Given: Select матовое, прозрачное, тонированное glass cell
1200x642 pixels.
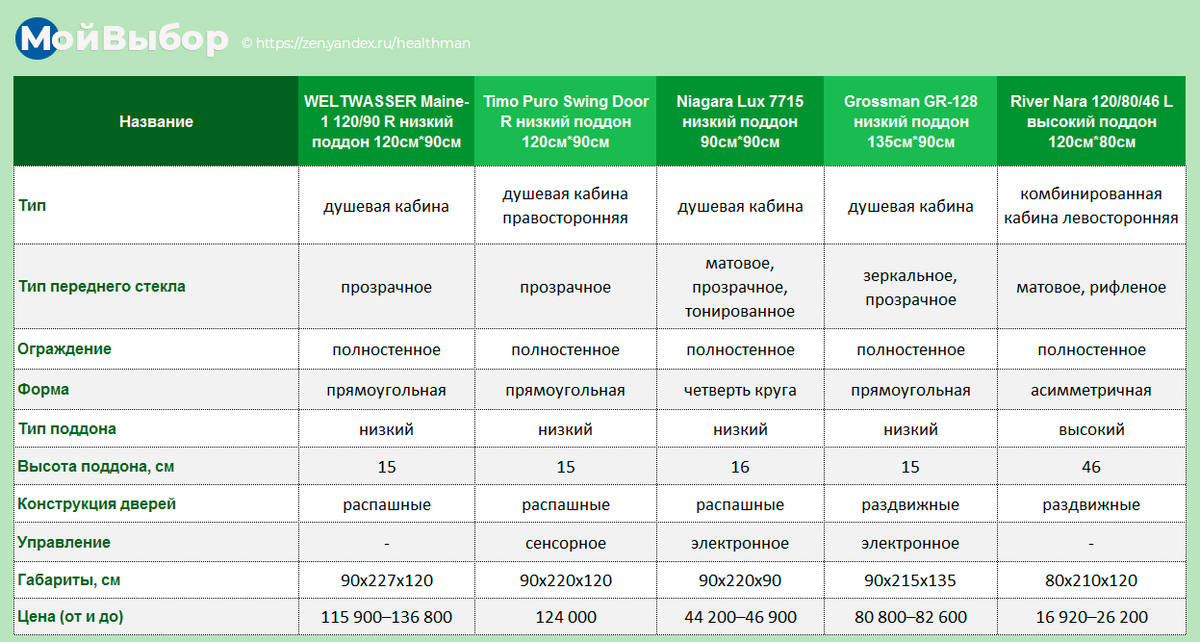Looking at the screenshot, I should click(740, 287).
